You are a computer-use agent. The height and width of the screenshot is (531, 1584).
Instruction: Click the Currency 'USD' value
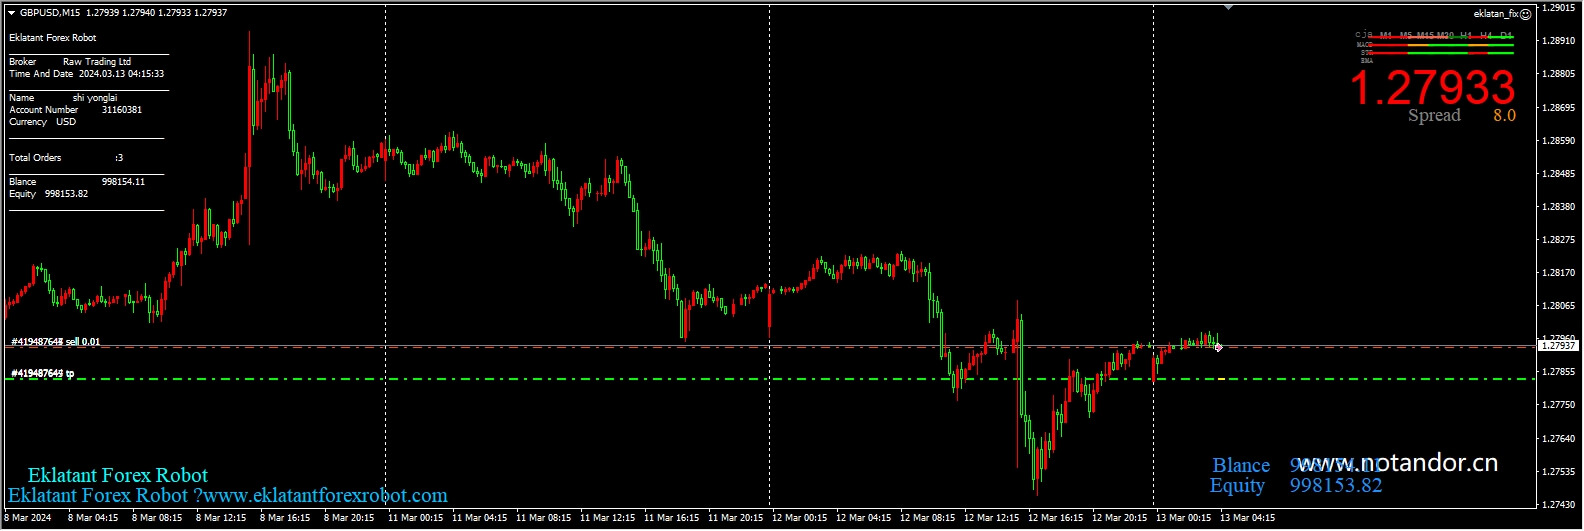tap(66, 122)
